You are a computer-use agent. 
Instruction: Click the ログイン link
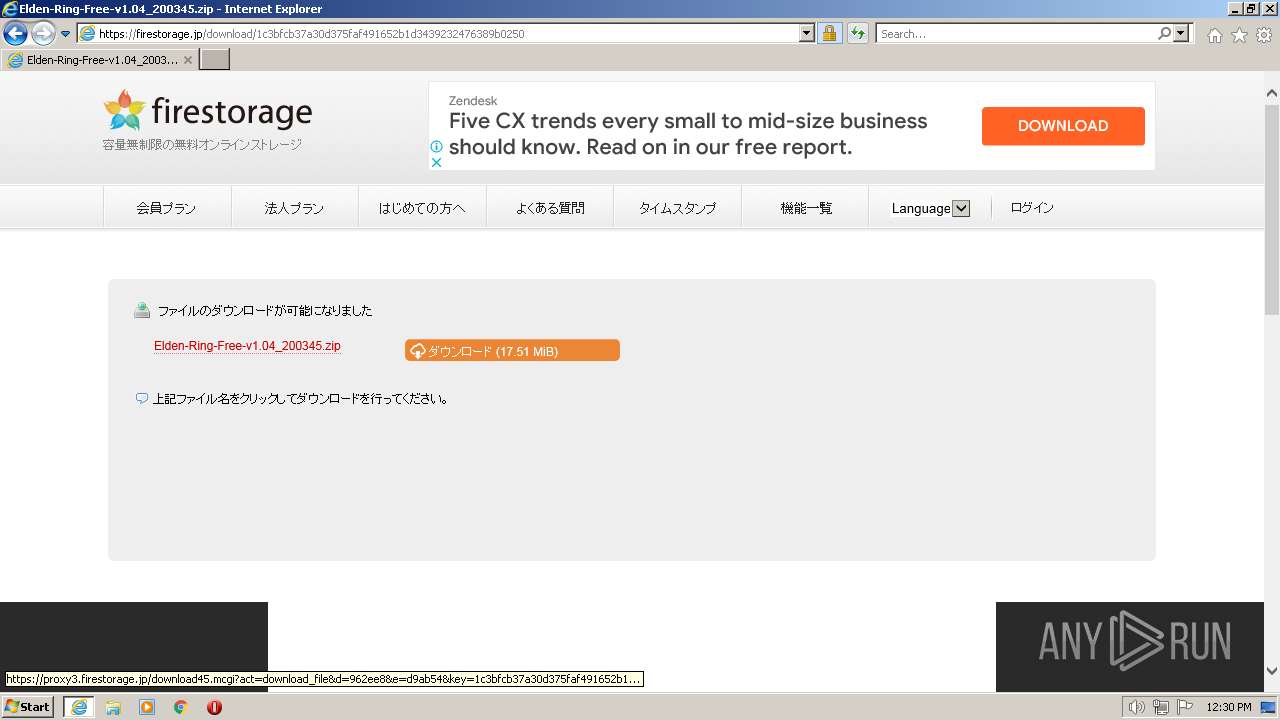pos(1032,208)
